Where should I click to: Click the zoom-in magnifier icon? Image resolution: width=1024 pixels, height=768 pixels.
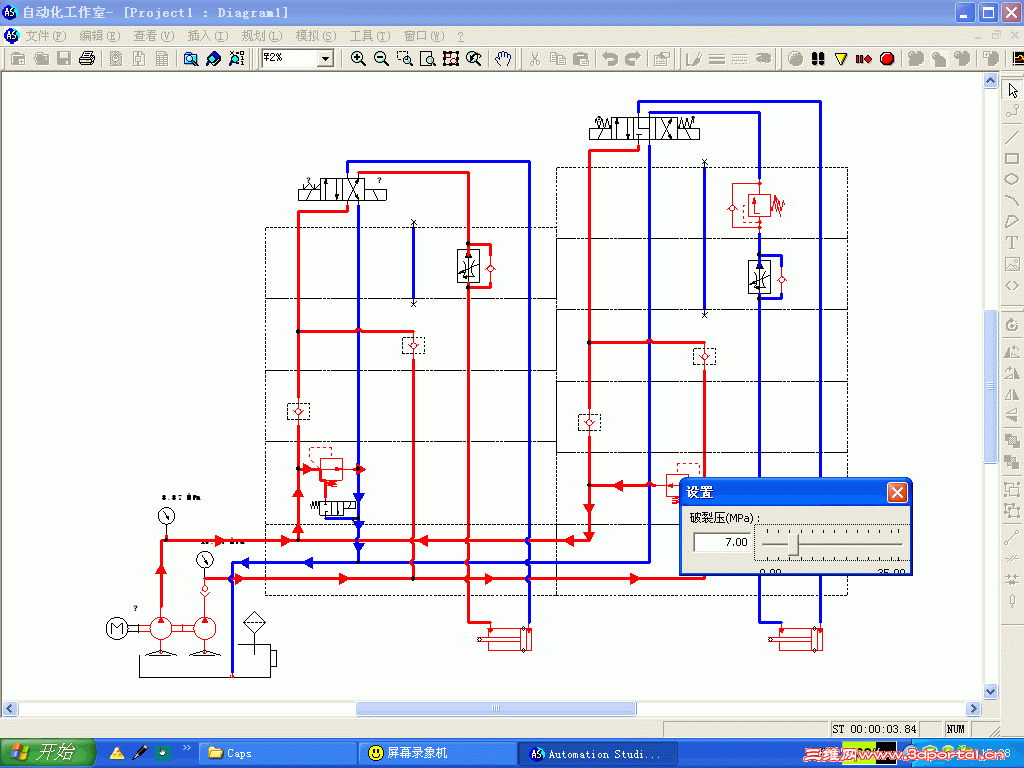click(x=358, y=59)
